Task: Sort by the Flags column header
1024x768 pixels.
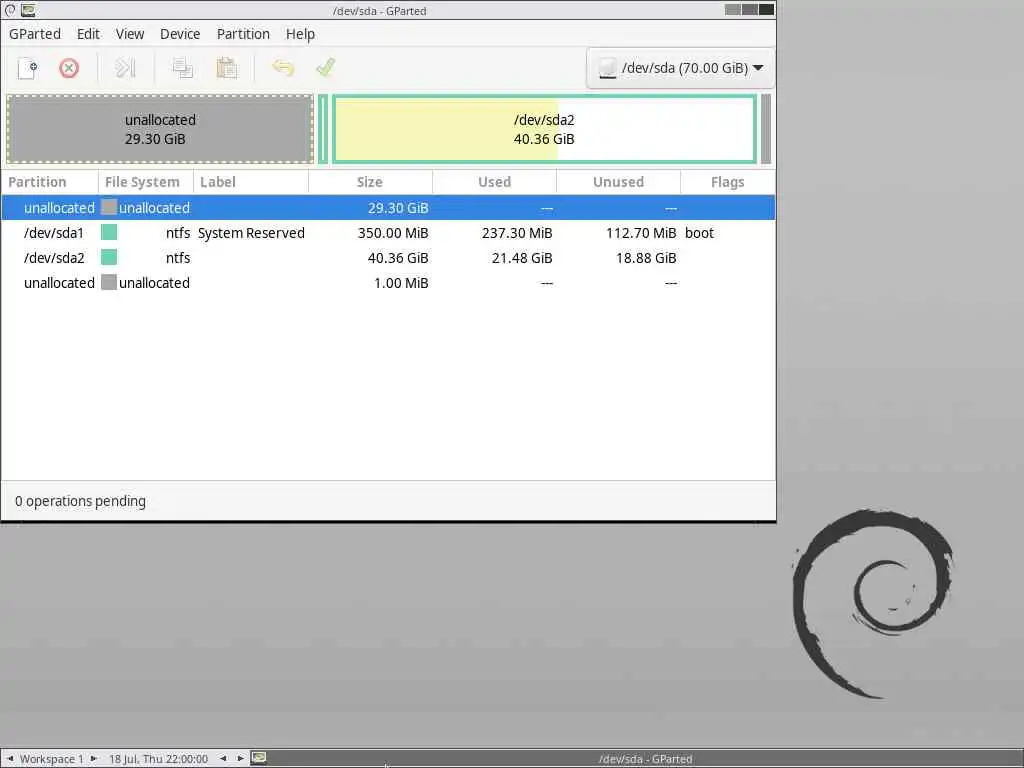Action: click(x=728, y=182)
